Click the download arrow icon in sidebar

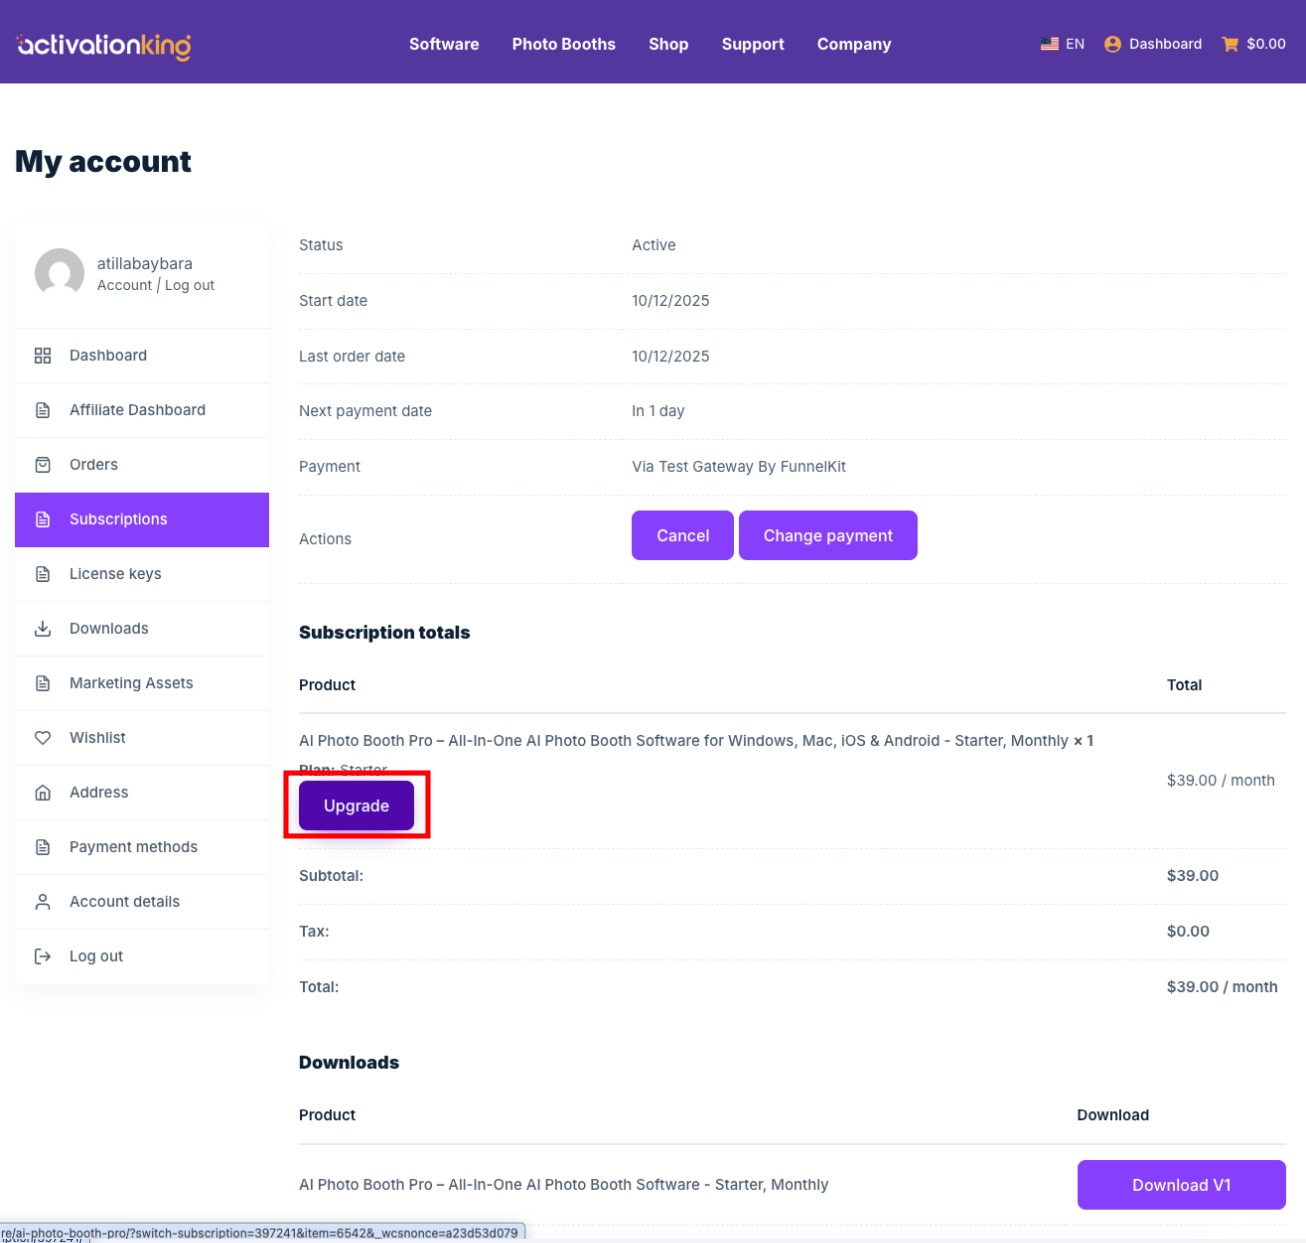tap(43, 629)
